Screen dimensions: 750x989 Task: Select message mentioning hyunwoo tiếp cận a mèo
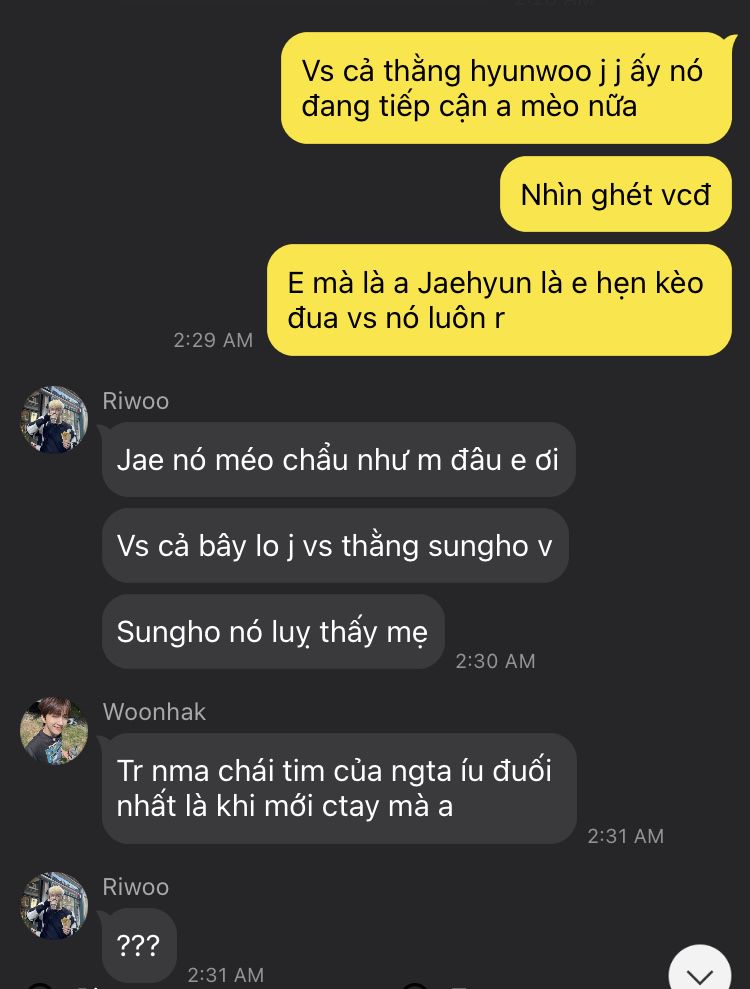[507, 88]
